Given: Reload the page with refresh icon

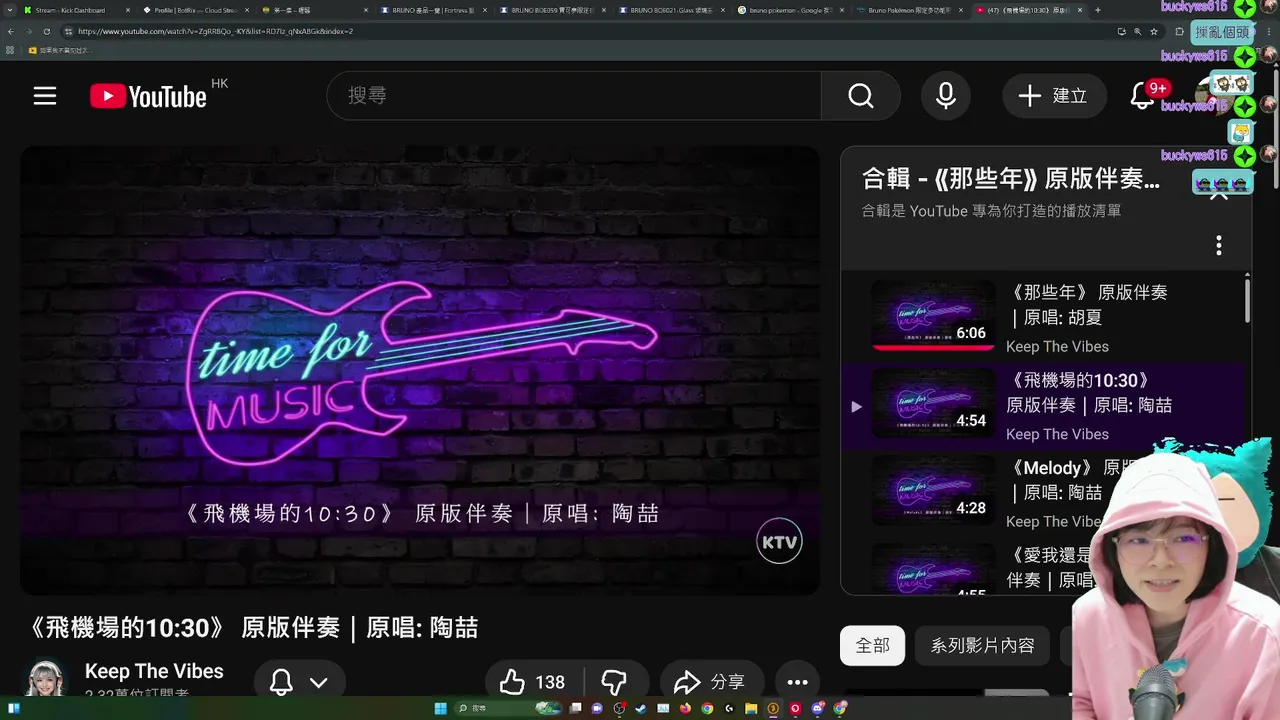Looking at the screenshot, I should click(x=46, y=31).
